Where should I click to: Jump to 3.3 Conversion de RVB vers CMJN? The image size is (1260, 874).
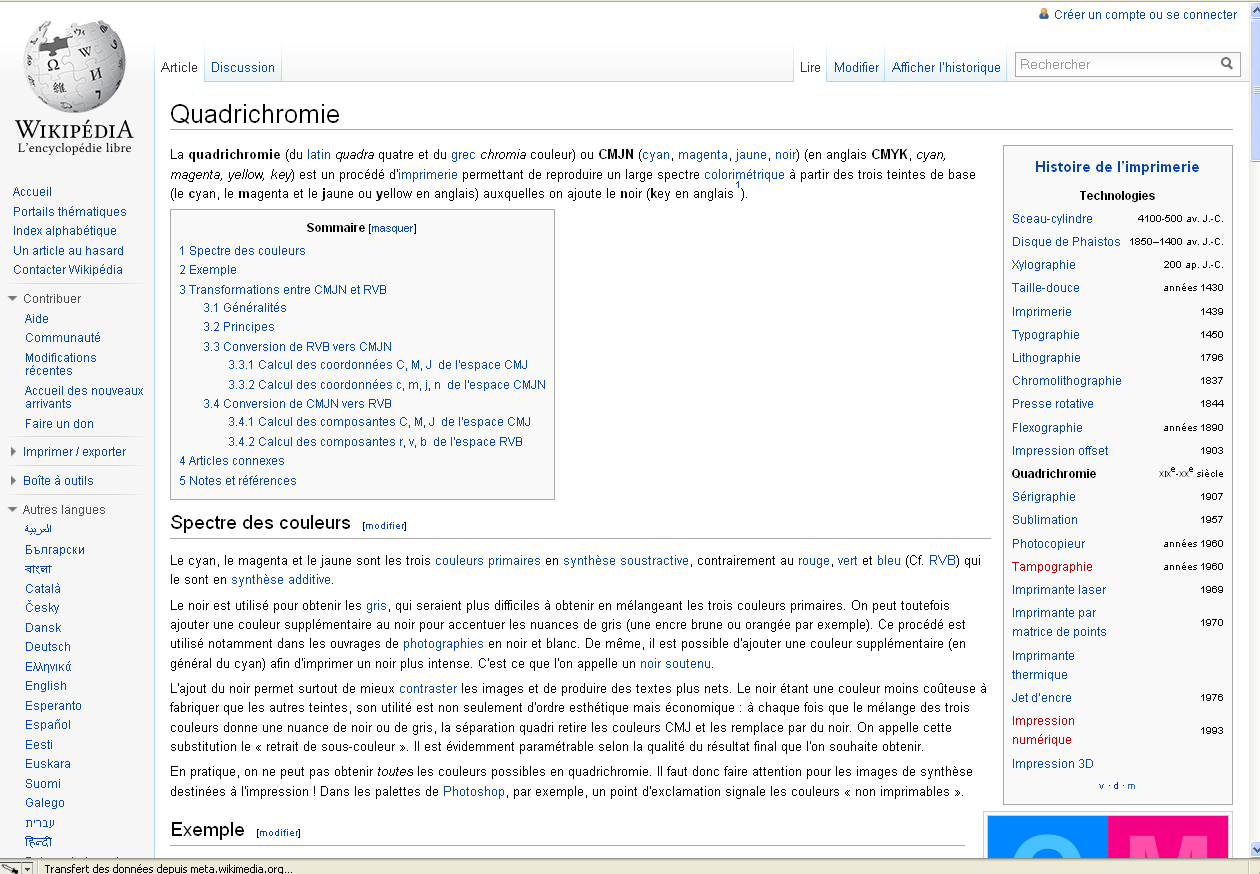click(297, 347)
